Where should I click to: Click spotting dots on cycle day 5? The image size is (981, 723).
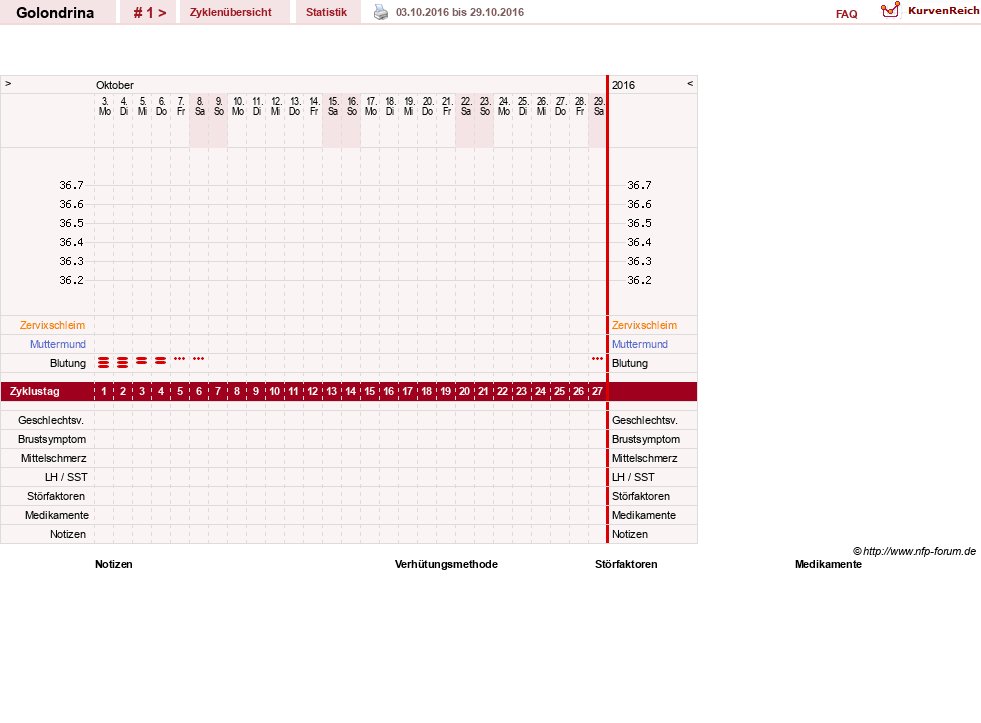pos(180,358)
